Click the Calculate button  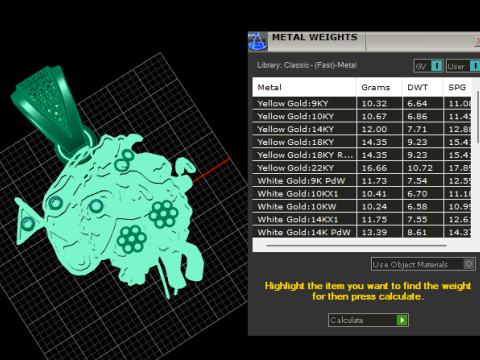368,320
